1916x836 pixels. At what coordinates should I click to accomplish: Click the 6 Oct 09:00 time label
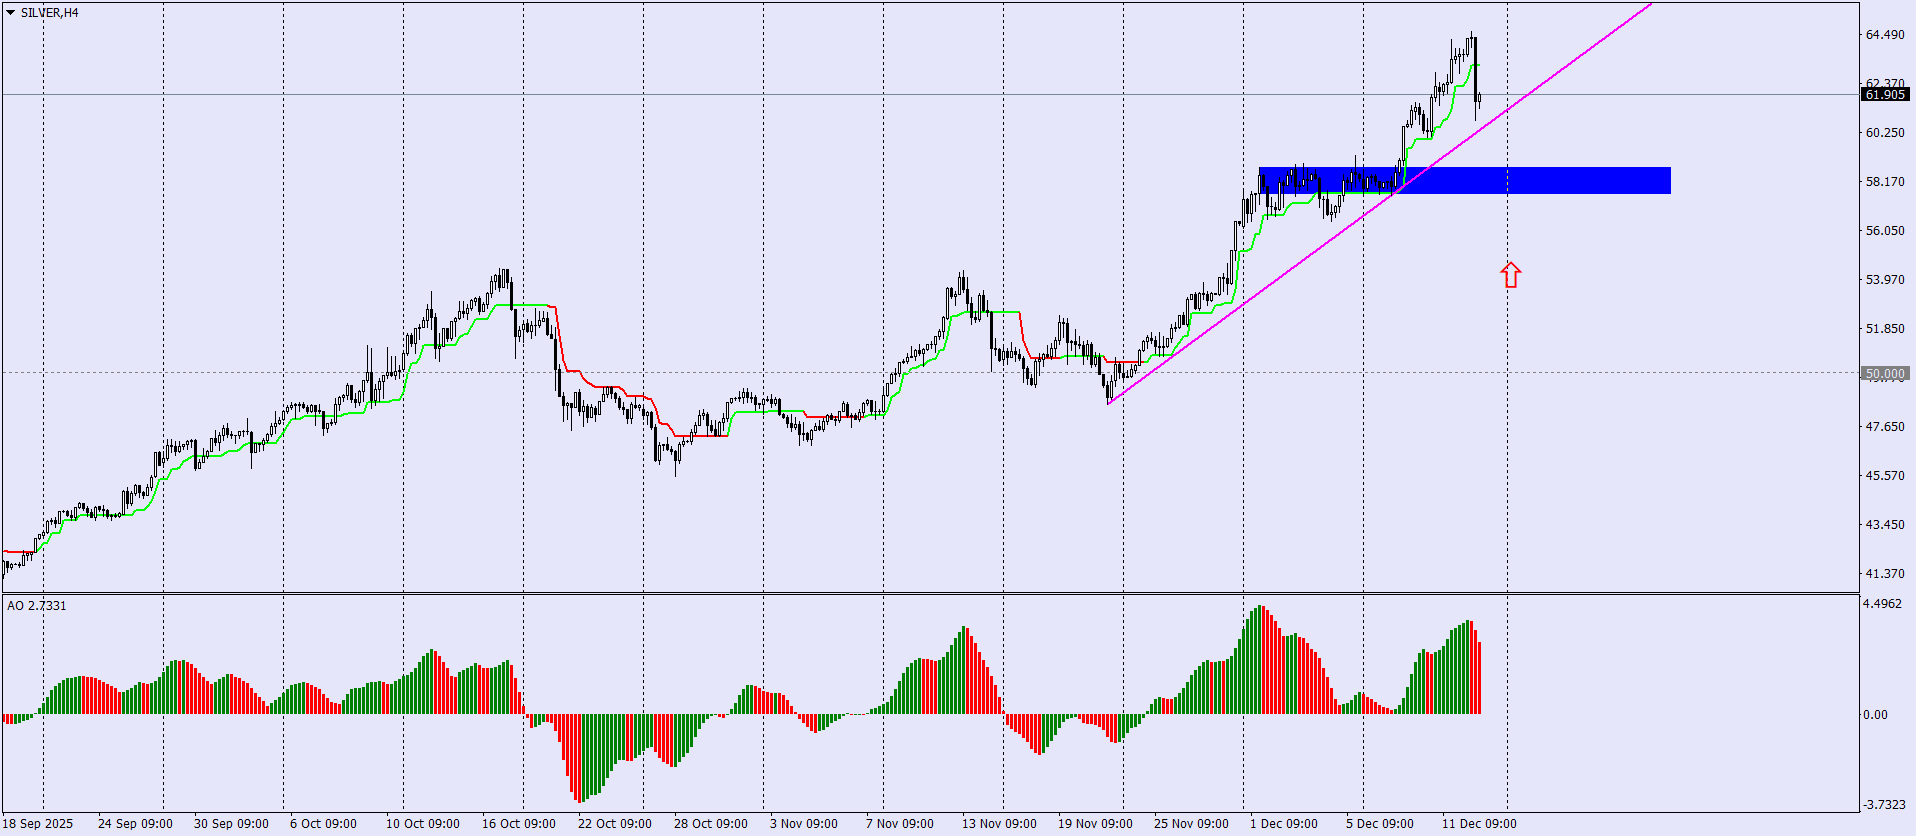[x=323, y=824]
